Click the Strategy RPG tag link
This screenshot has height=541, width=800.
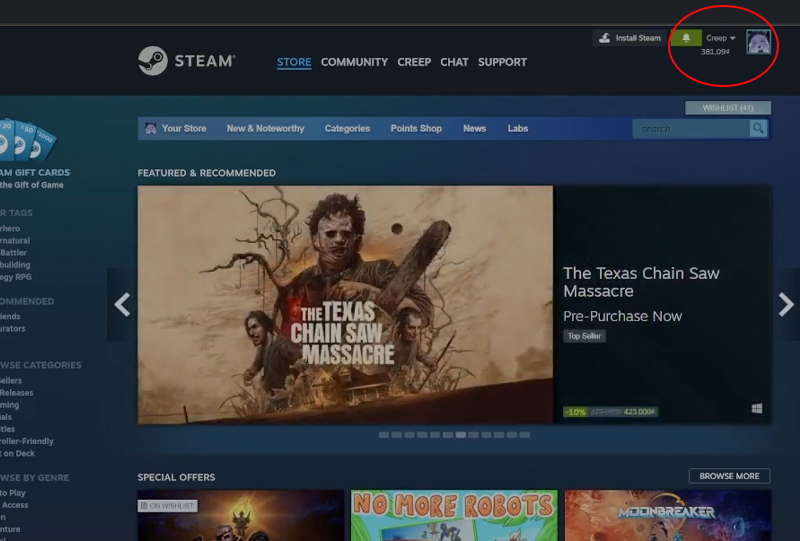click(16, 277)
